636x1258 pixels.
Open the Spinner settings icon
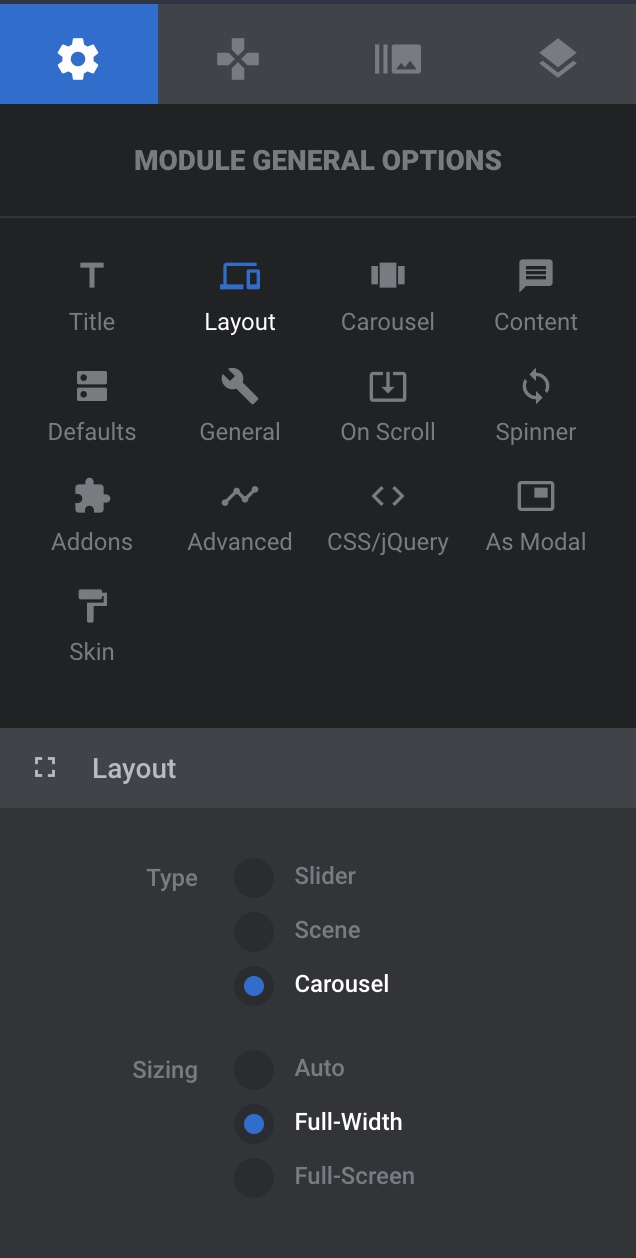tap(536, 386)
